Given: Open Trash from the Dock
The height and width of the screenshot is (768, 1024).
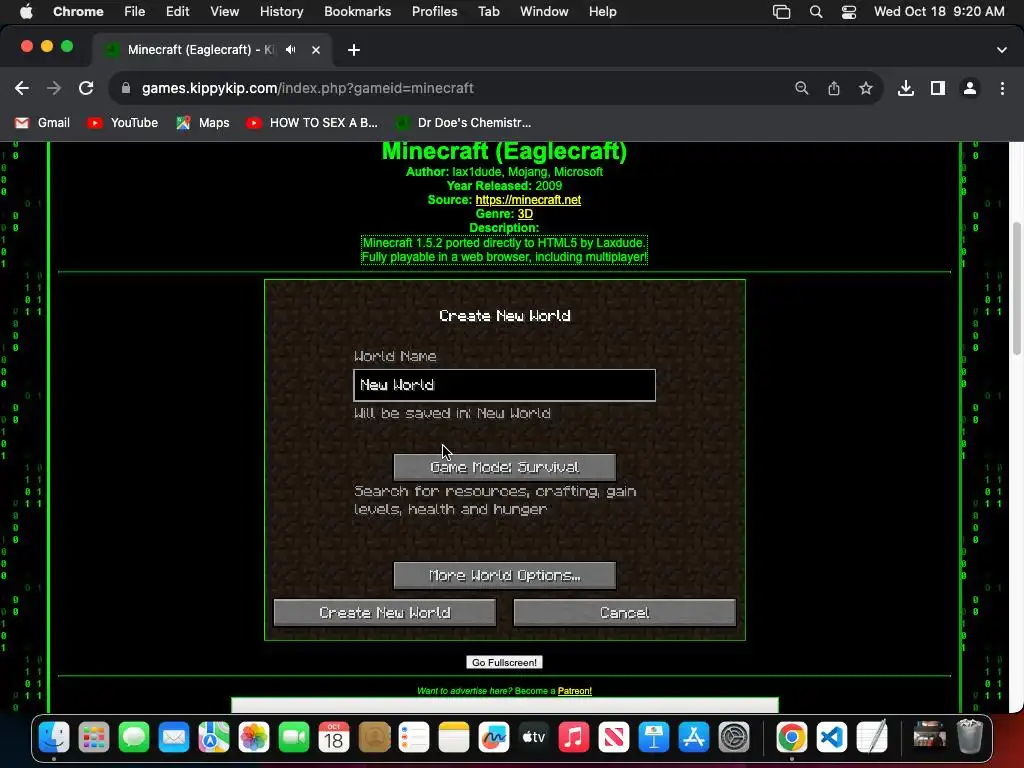Looking at the screenshot, I should [970, 737].
